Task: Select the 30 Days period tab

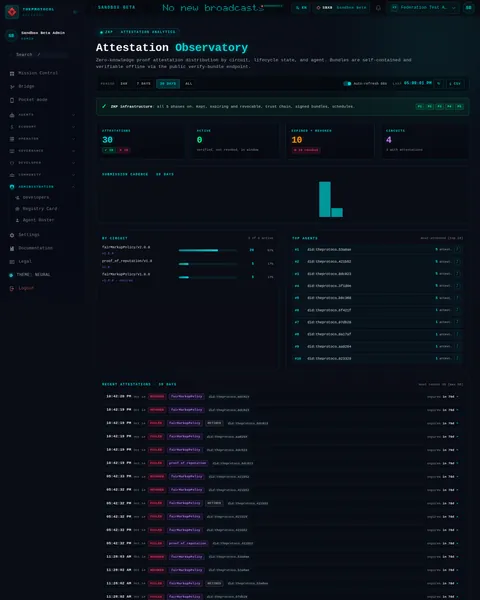Action: point(168,83)
